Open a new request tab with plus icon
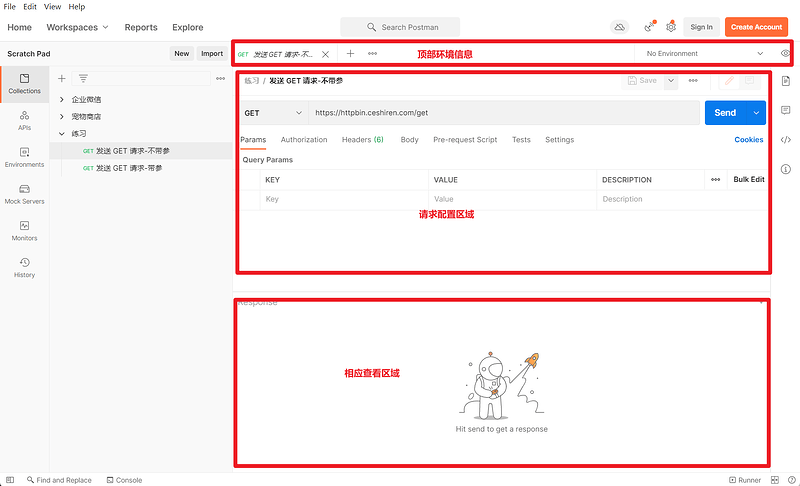 351,54
